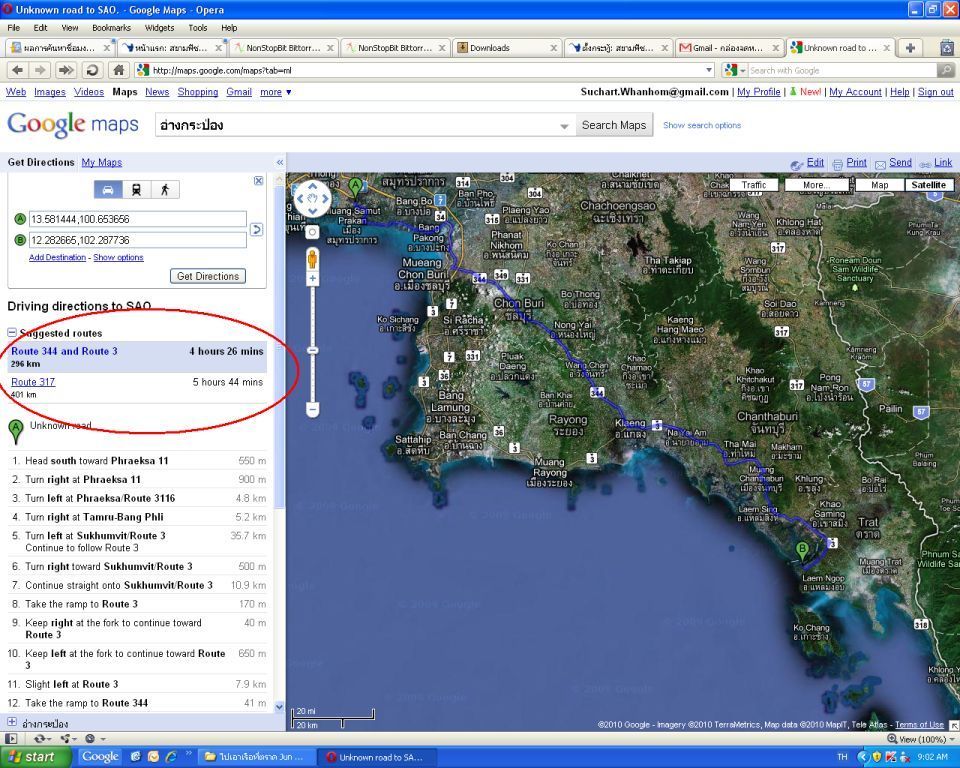Click the Search Maps button
This screenshot has height=768, width=960.
614,125
